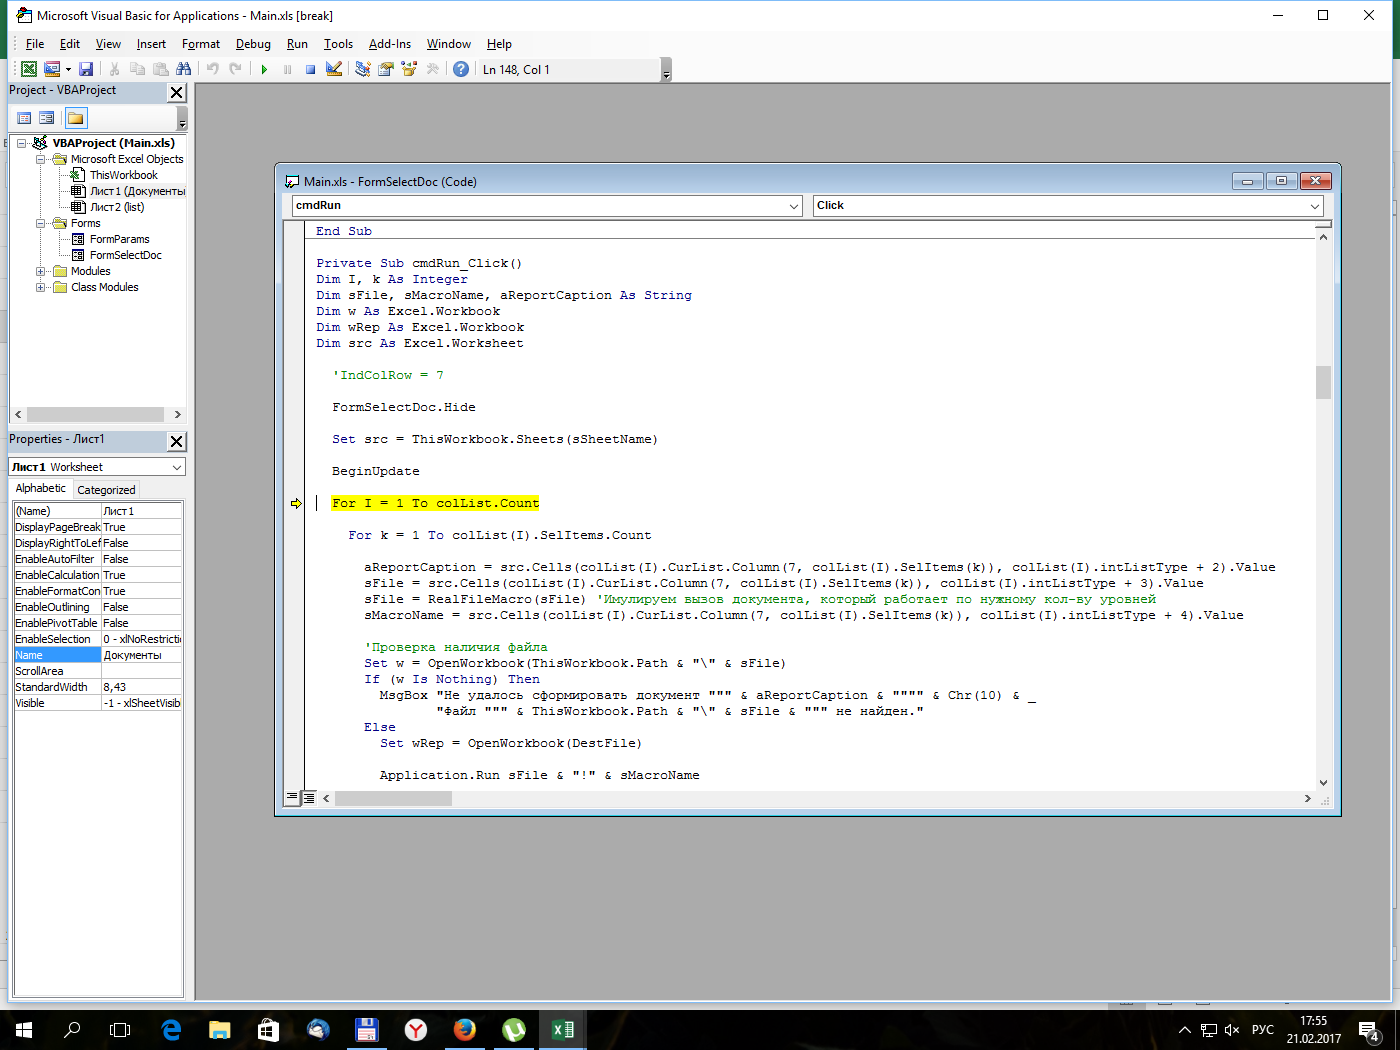This screenshot has width=1400, height=1050.
Task: Open the Лист1 Worksheet object dropdown
Action: tap(176, 467)
